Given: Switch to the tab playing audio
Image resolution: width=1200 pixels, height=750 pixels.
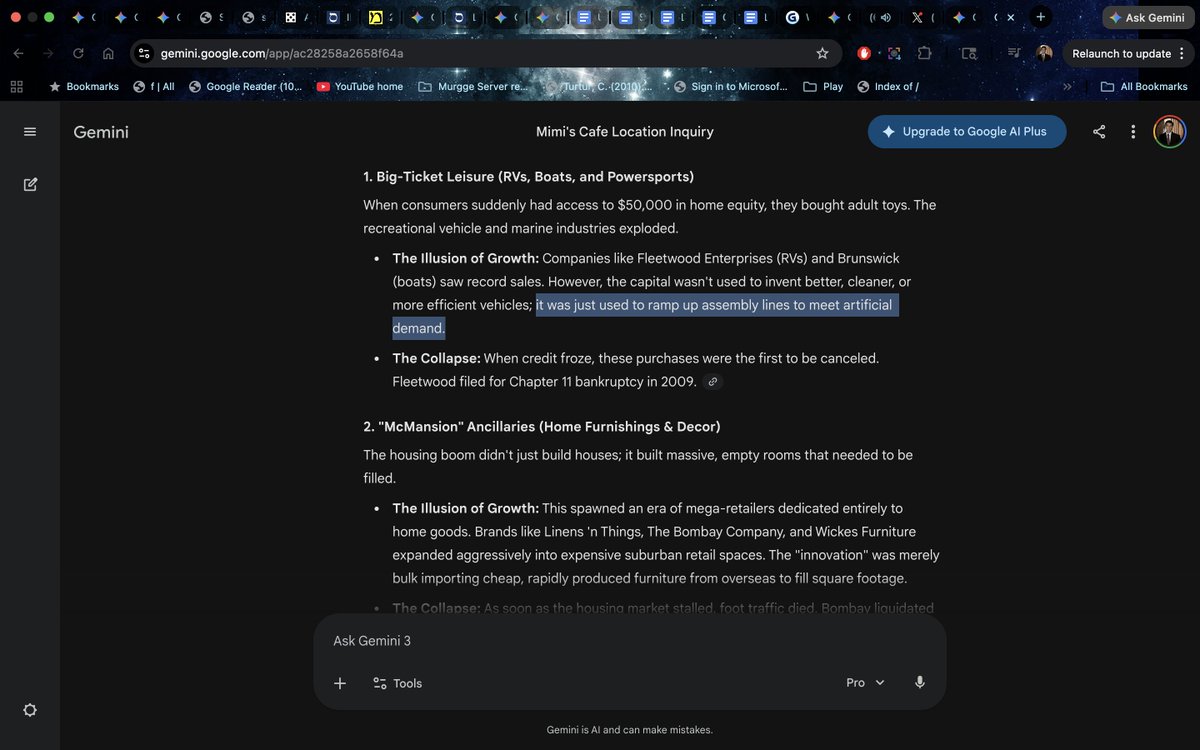Looking at the screenshot, I should tap(882, 18).
